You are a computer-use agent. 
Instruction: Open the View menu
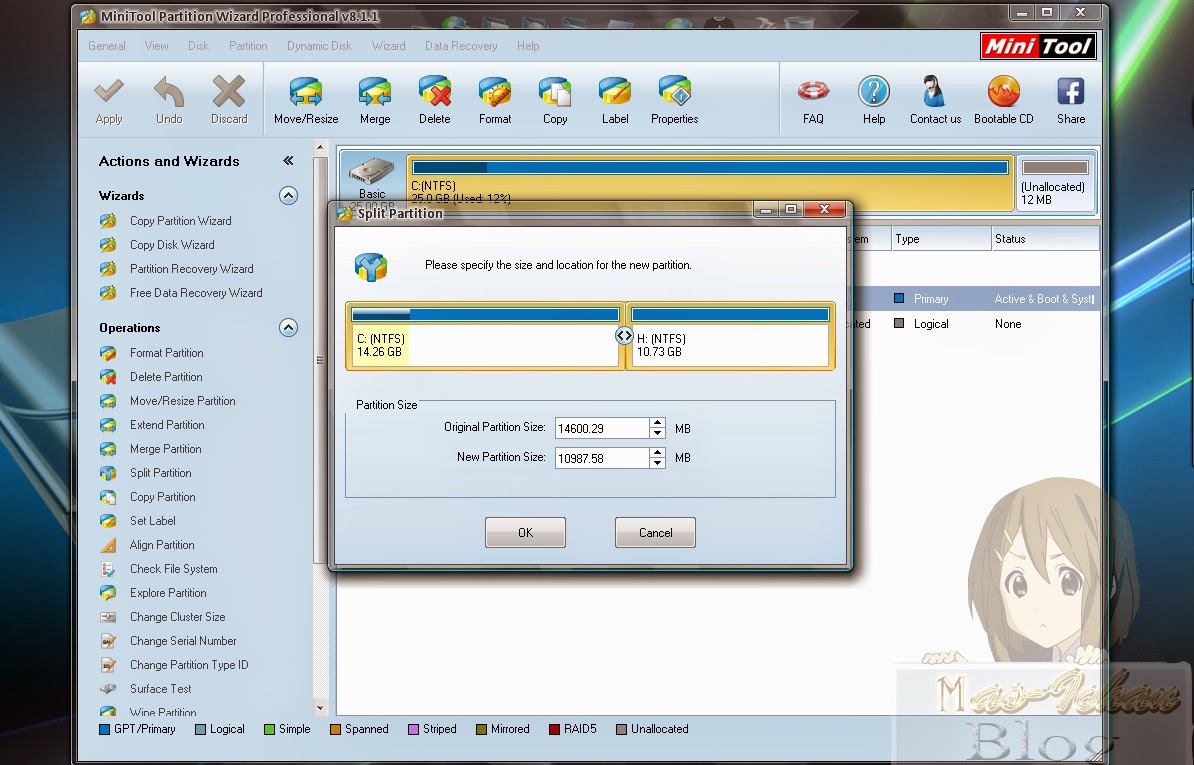[x=156, y=46]
